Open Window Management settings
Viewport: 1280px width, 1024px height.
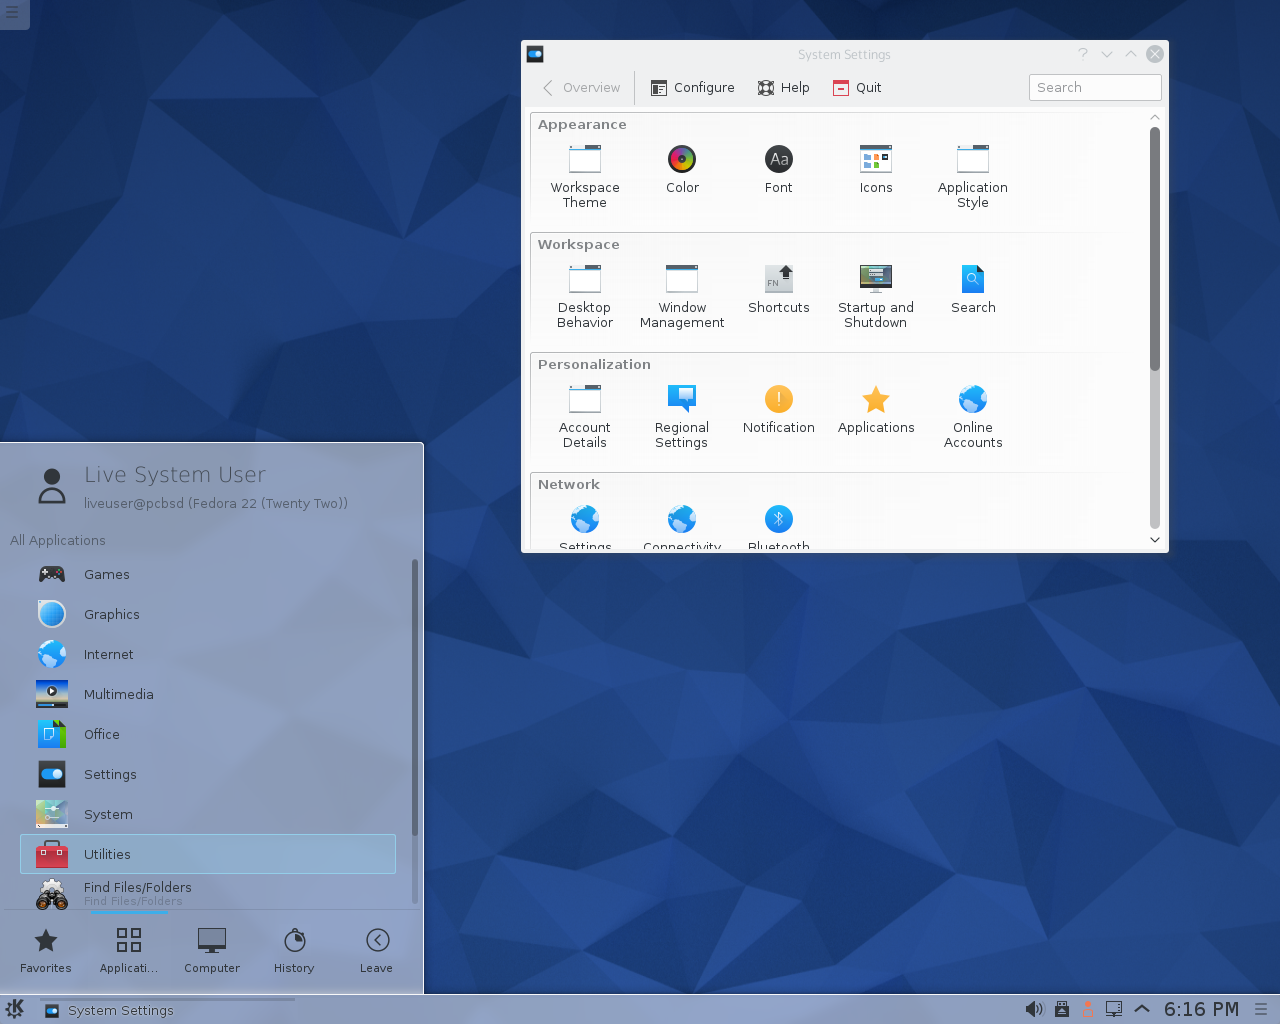[682, 297]
